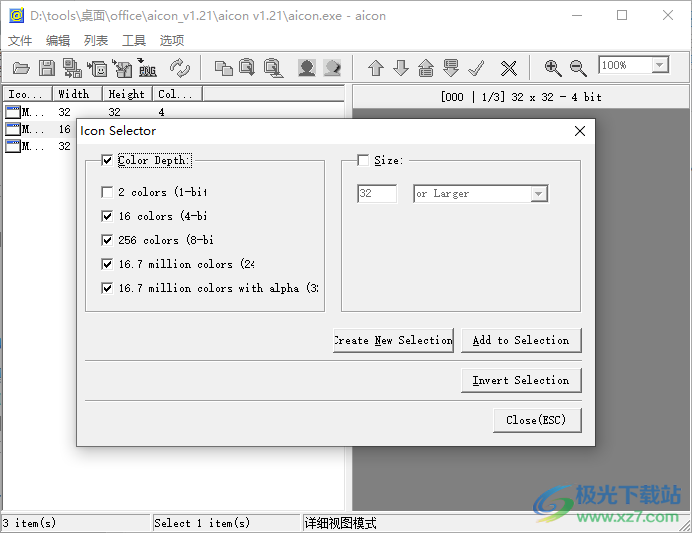692x533 pixels.
Task: Click the save-selected-icons toolbar icon
Action: 72,68
